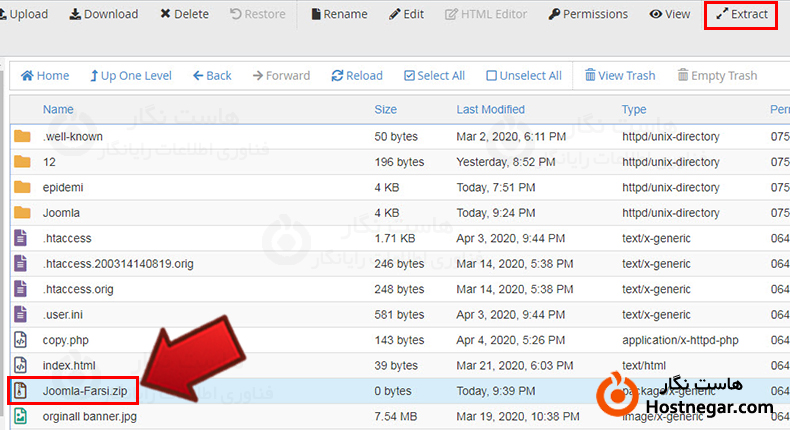Viewport: 790px width, 430px height.
Task: Click the View eye button
Action: [670, 14]
